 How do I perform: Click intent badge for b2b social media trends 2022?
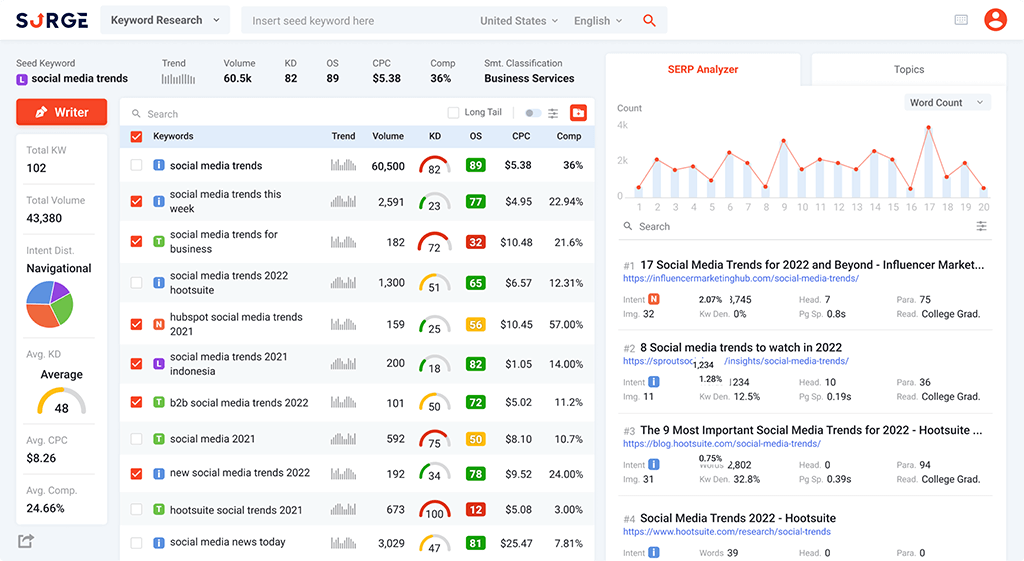point(159,402)
